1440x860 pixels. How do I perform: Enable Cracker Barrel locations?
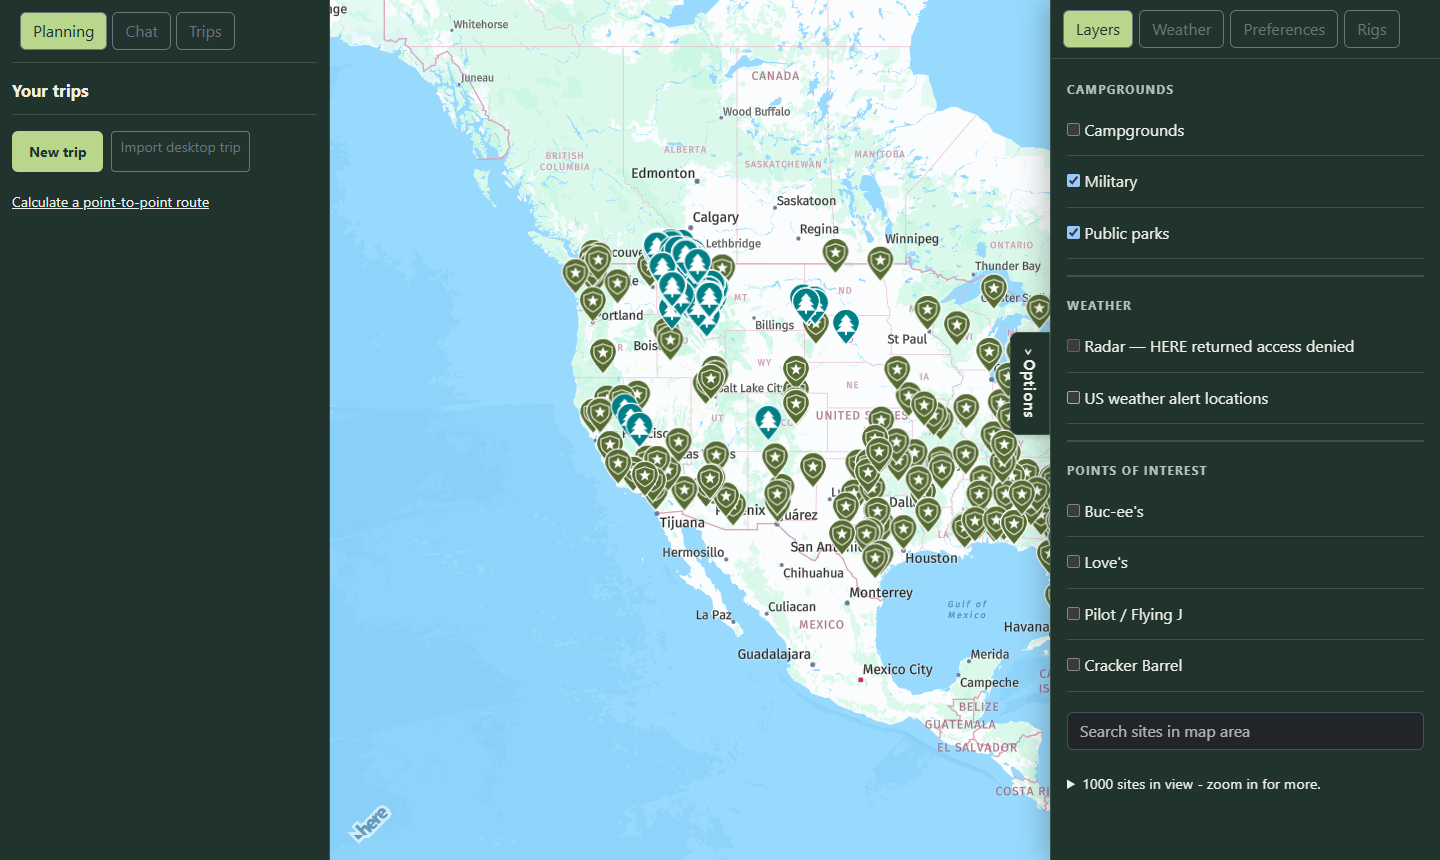point(1073,665)
